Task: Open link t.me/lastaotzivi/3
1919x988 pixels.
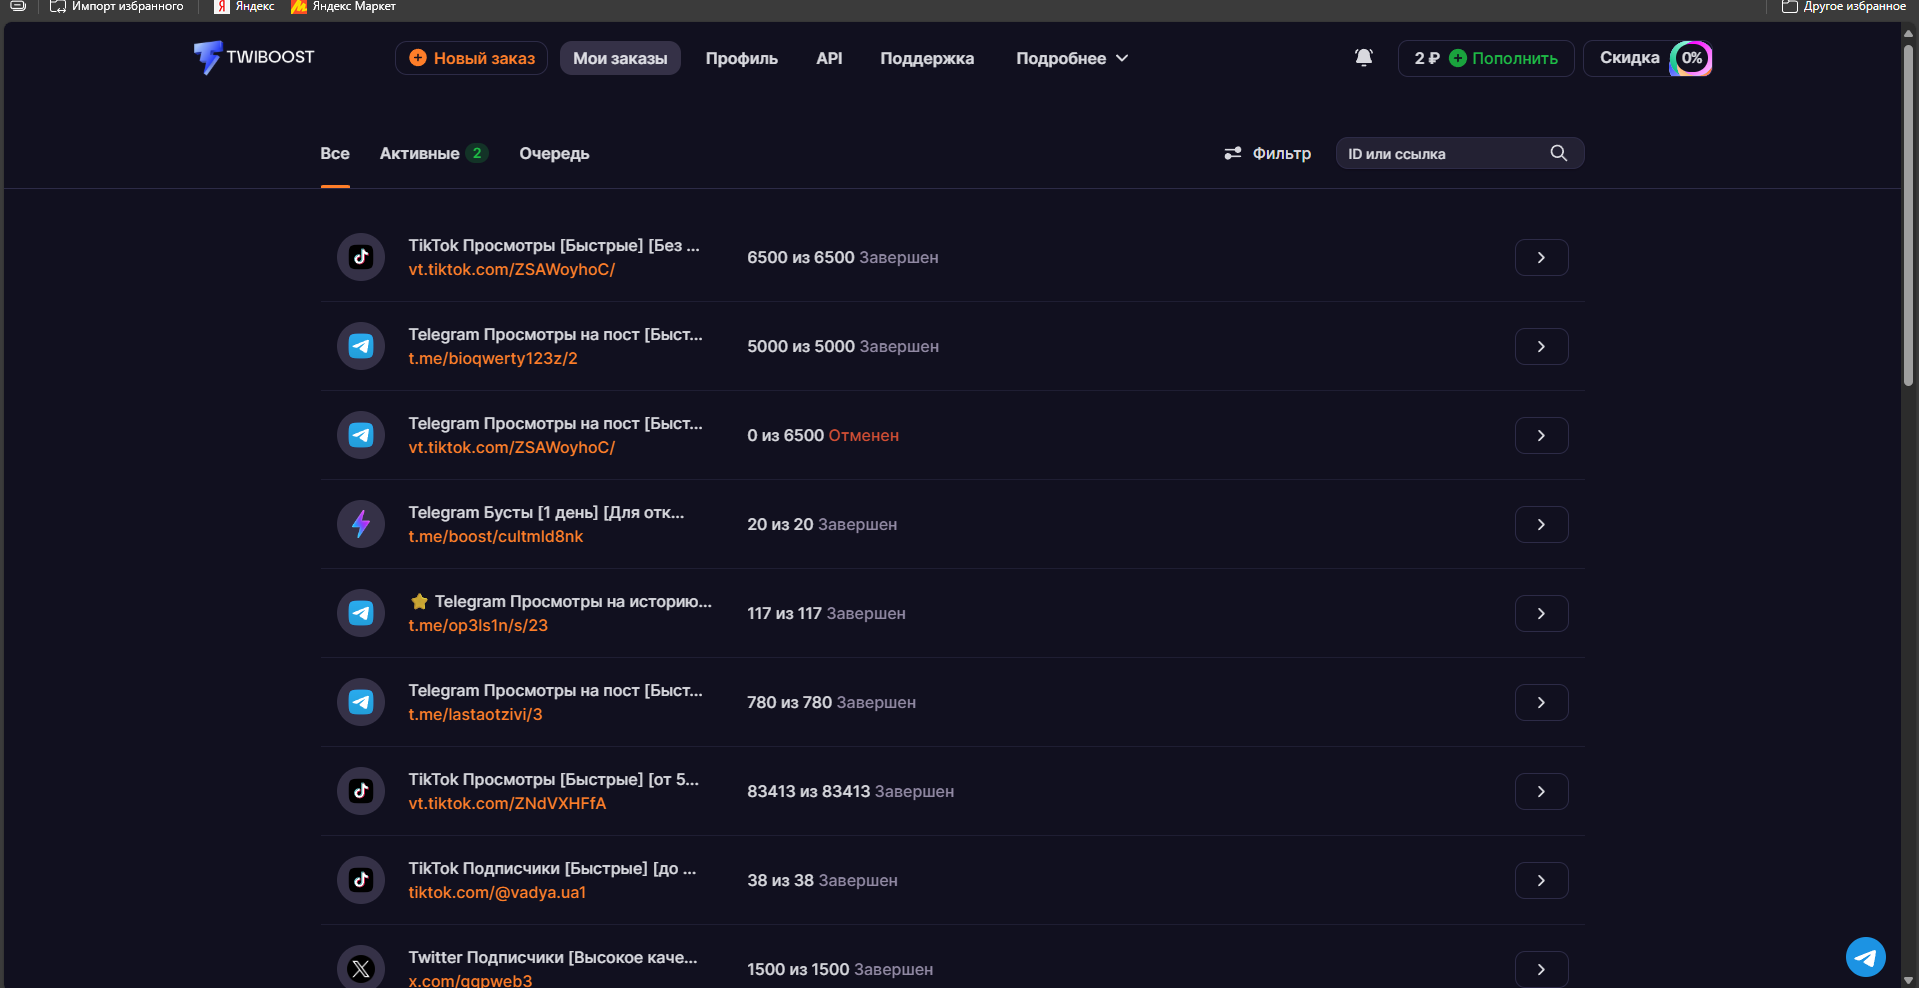Action: (x=475, y=715)
